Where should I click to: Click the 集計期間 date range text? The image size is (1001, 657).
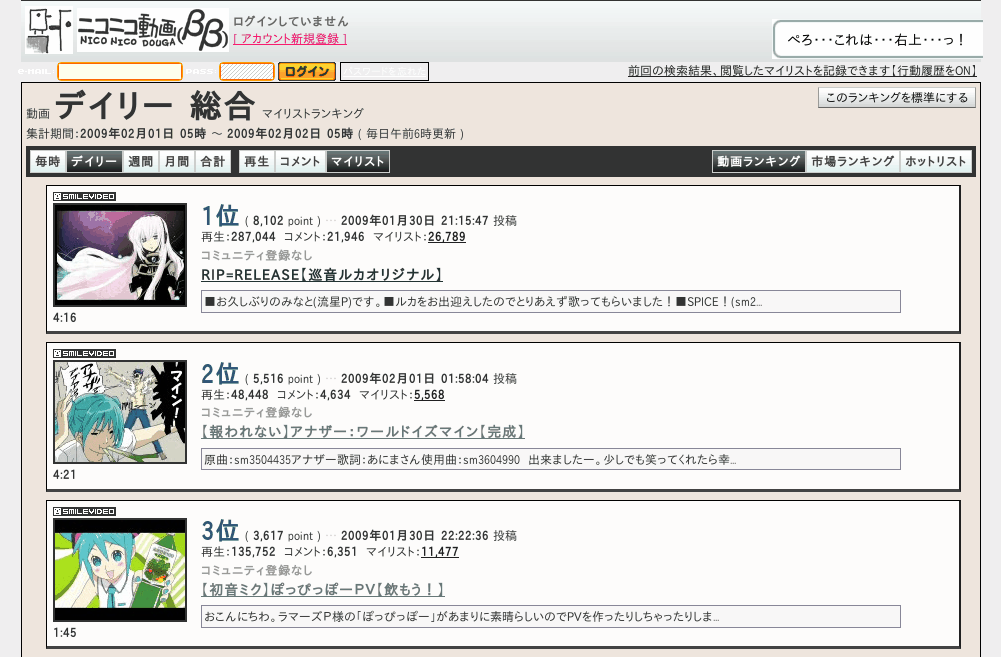245,134
